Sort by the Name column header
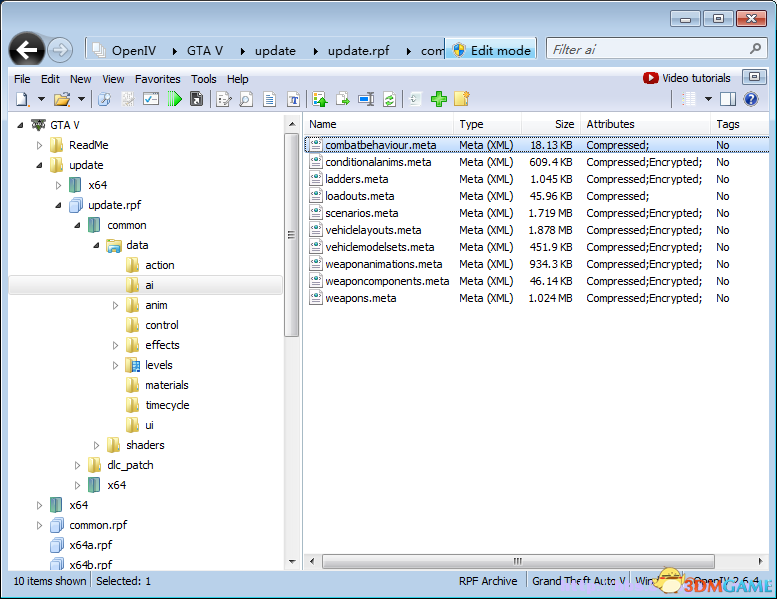Viewport: 777px width, 599px height. click(378, 124)
